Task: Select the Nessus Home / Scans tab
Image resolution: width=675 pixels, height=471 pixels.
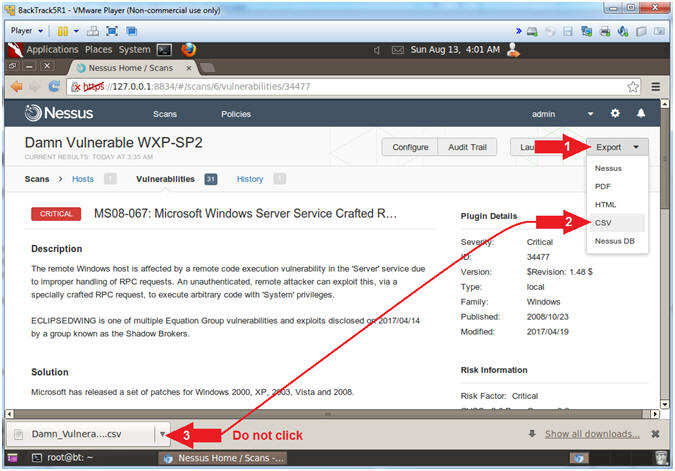Action: [x=130, y=68]
